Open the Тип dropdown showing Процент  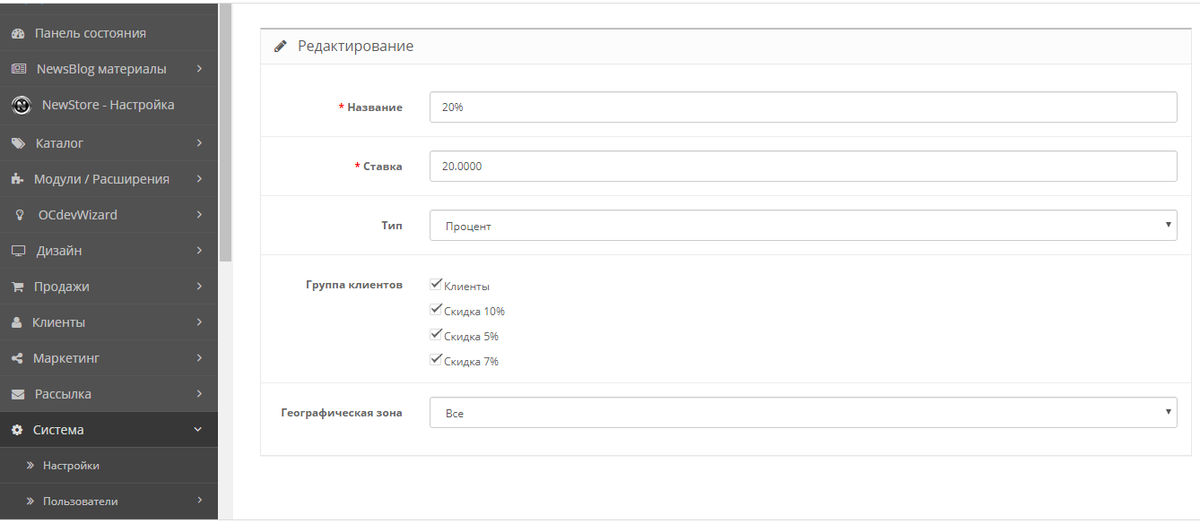pos(803,225)
